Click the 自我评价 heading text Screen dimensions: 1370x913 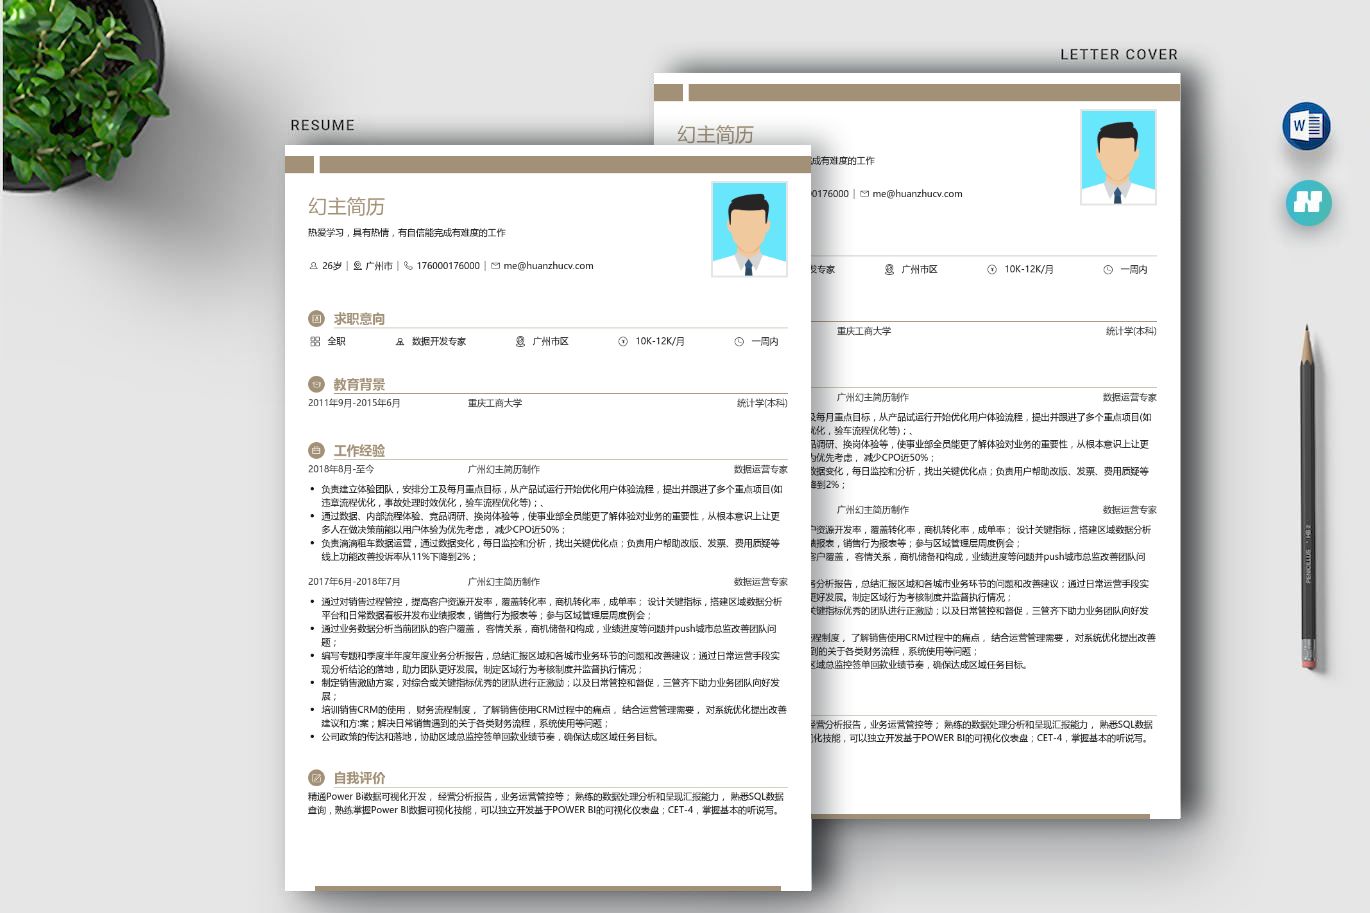[x=359, y=777]
